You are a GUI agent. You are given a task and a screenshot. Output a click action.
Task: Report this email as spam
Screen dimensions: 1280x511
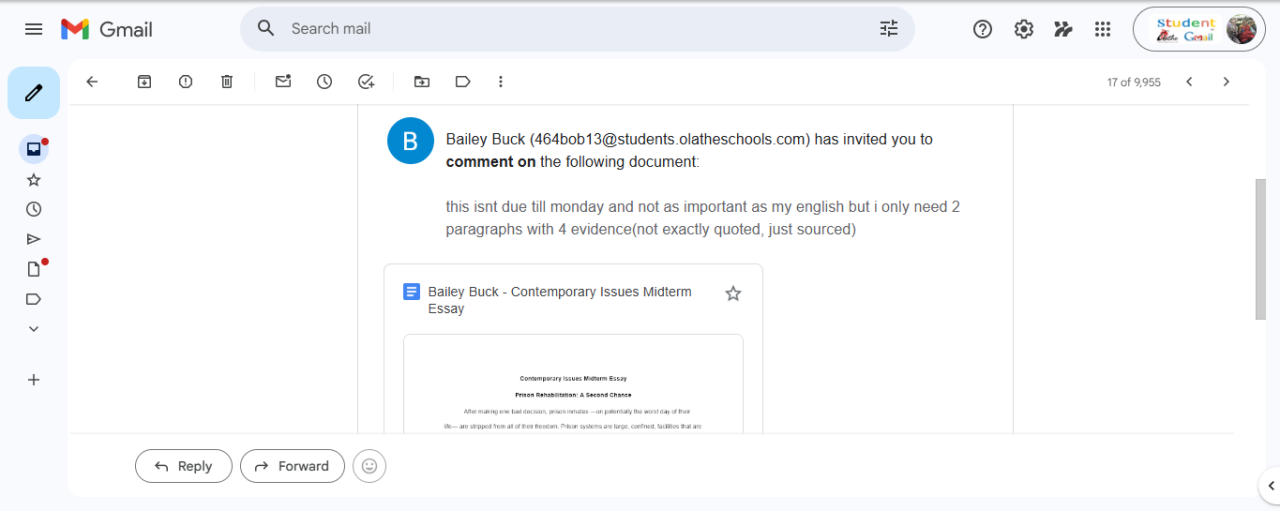[x=185, y=82]
